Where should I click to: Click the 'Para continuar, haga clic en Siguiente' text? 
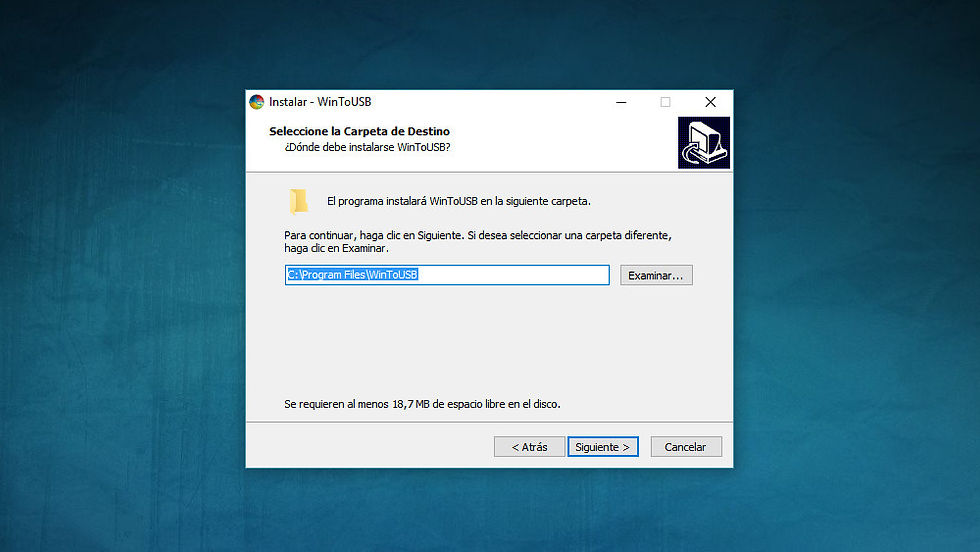tap(478, 242)
